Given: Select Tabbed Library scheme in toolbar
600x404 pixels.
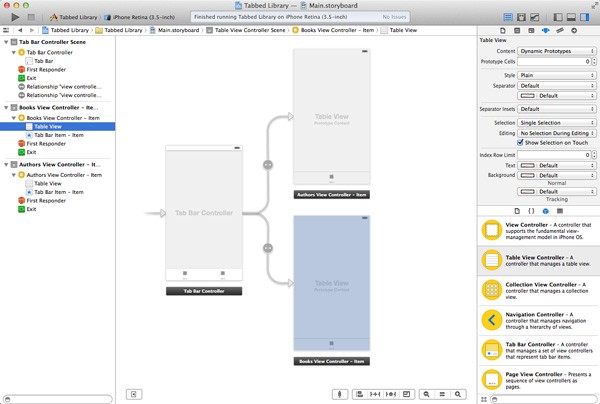Looking at the screenshot, I should [x=74, y=17].
